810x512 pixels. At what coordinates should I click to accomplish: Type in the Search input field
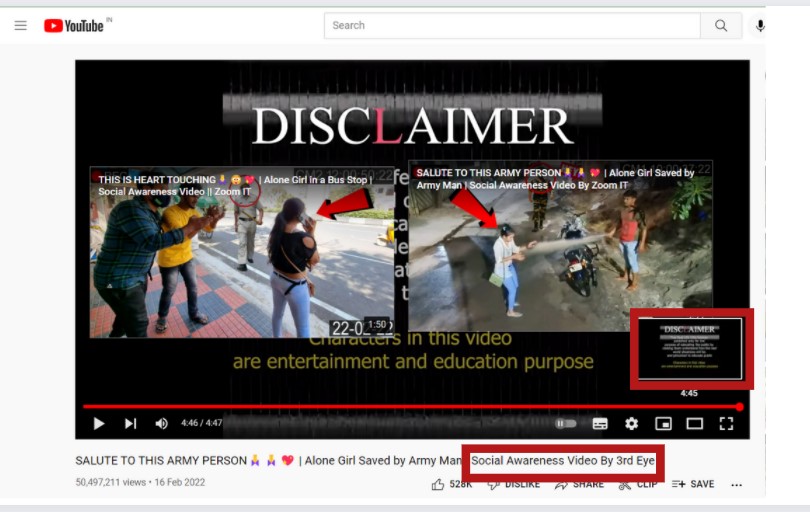[510, 26]
